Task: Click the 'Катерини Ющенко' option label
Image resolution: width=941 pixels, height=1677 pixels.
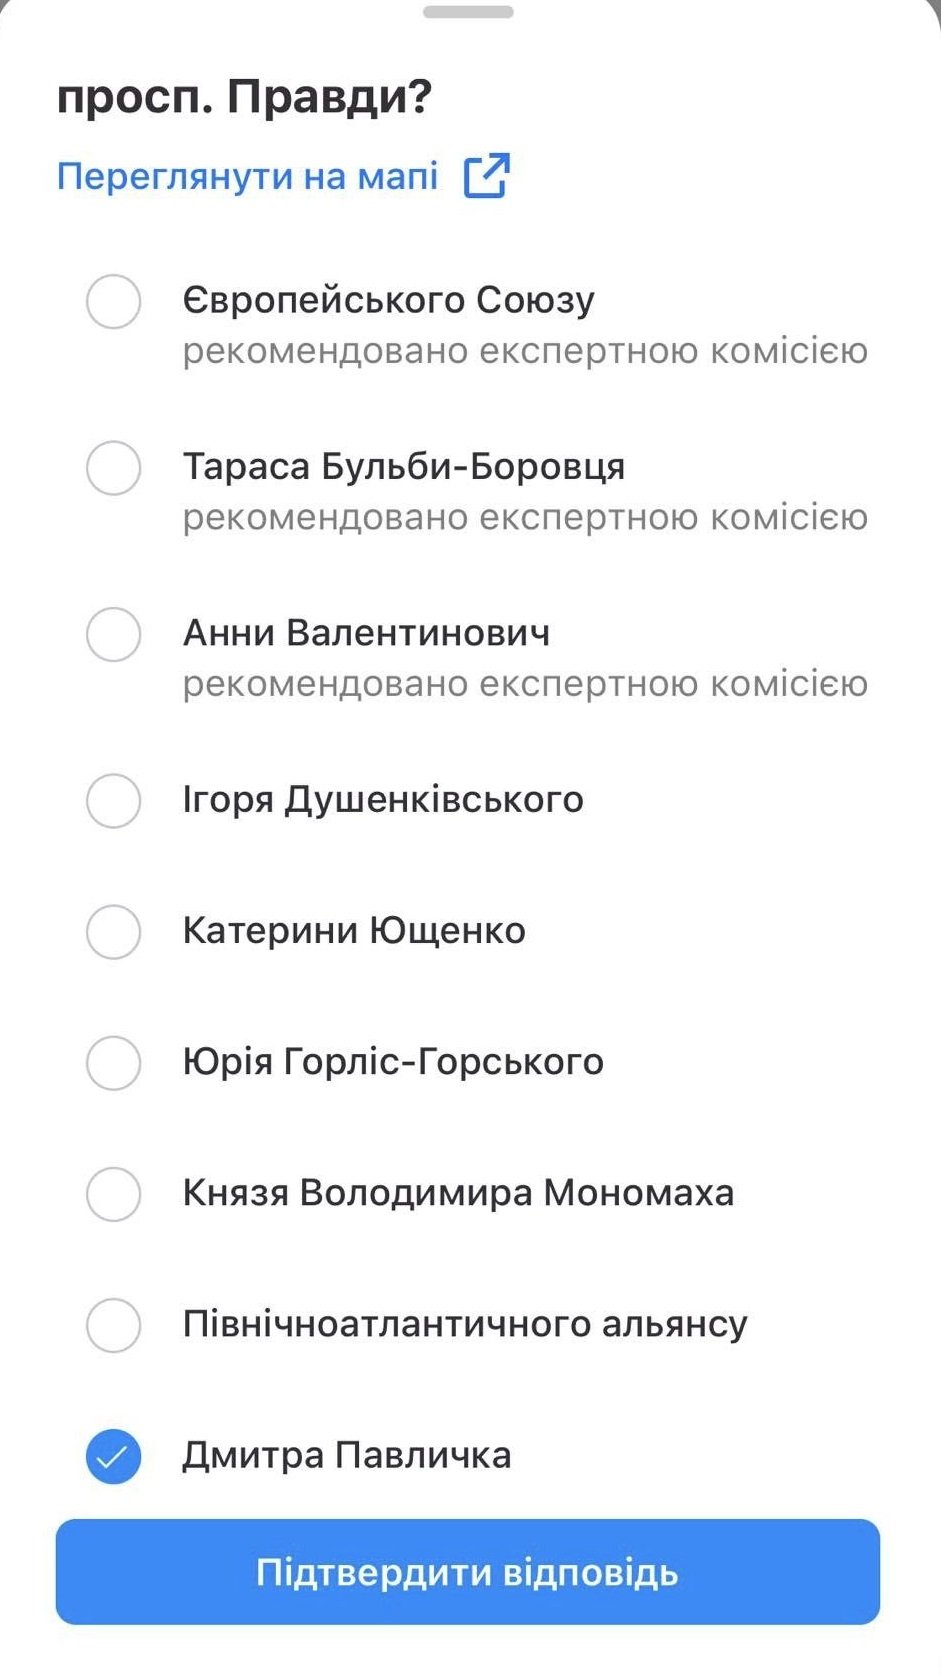Action: [354, 931]
